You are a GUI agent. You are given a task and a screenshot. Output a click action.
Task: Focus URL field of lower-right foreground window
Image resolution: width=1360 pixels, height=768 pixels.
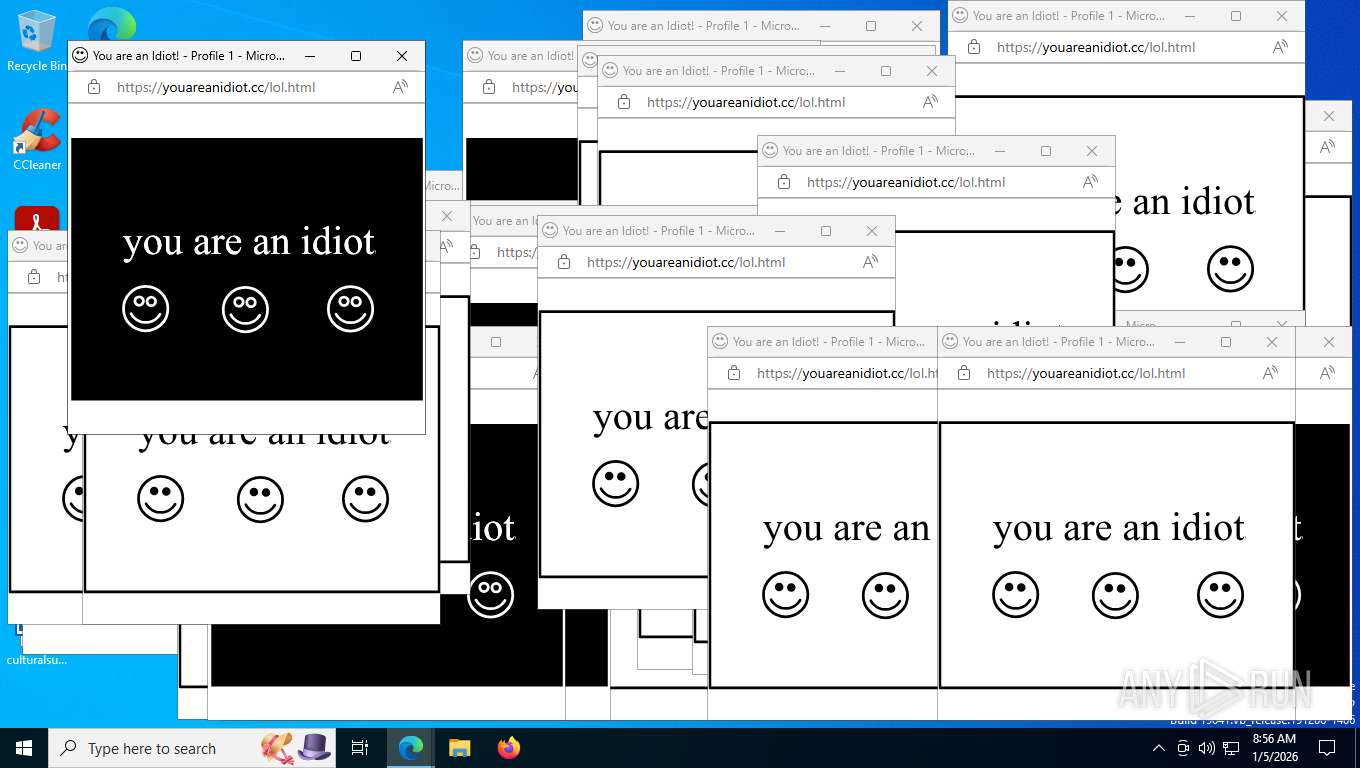(1086, 373)
